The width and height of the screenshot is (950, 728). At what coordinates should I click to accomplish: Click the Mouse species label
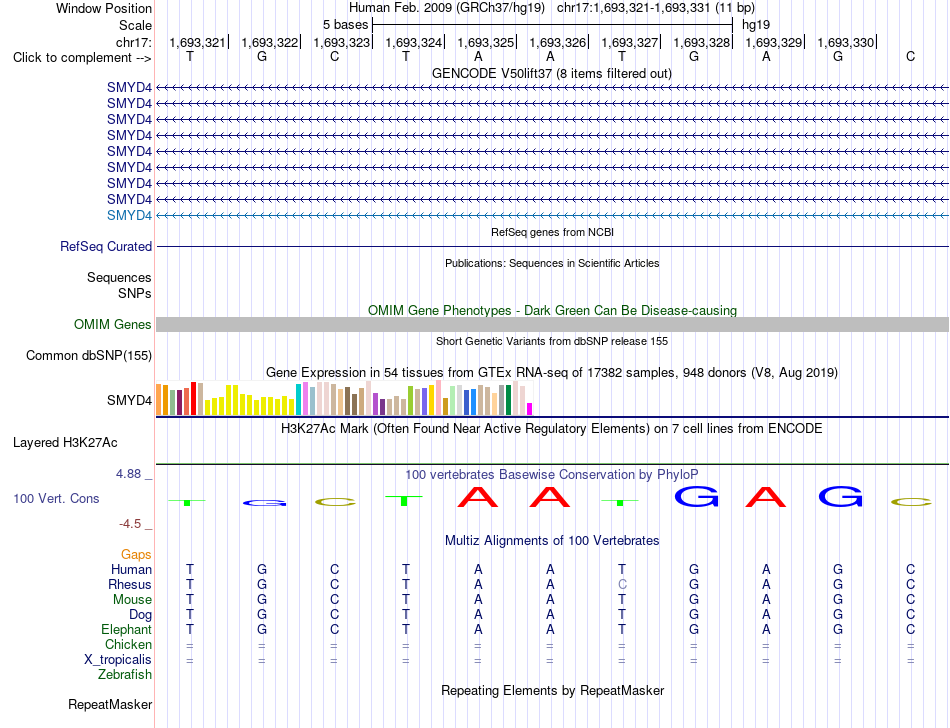coord(132,600)
